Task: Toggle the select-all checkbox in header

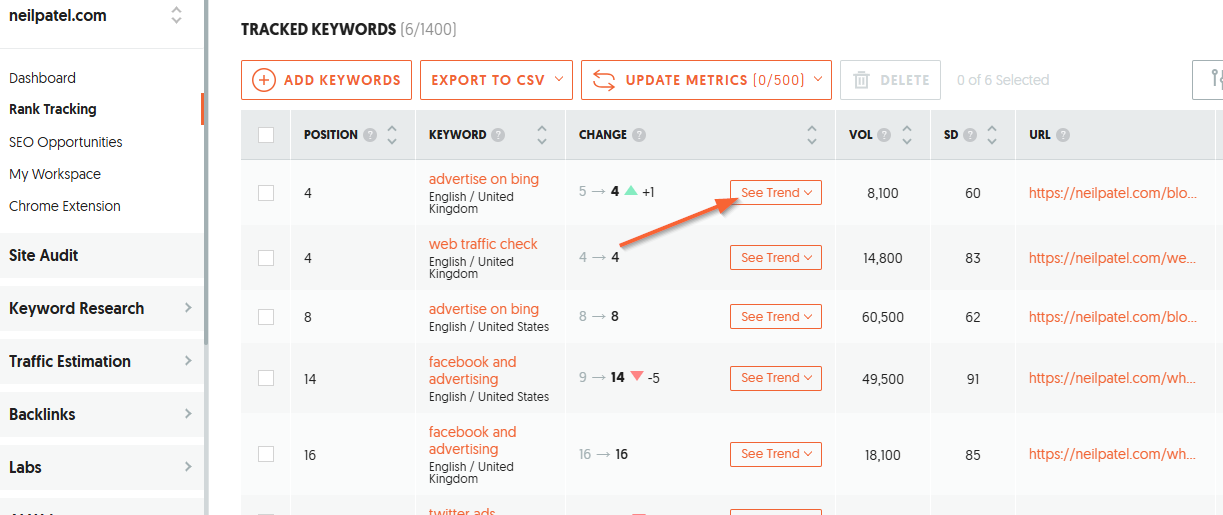Action: pyautogui.click(x=266, y=135)
